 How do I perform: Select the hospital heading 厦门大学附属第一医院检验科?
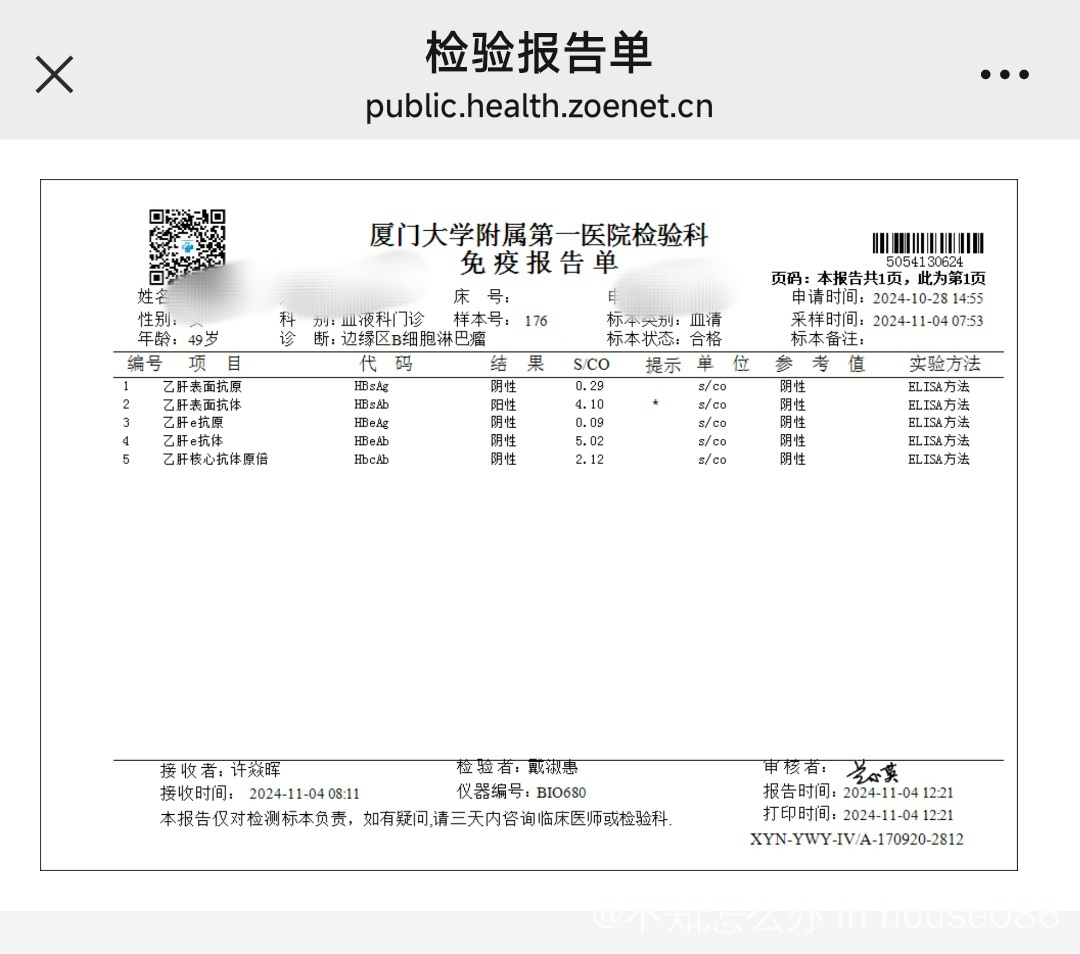(539, 235)
